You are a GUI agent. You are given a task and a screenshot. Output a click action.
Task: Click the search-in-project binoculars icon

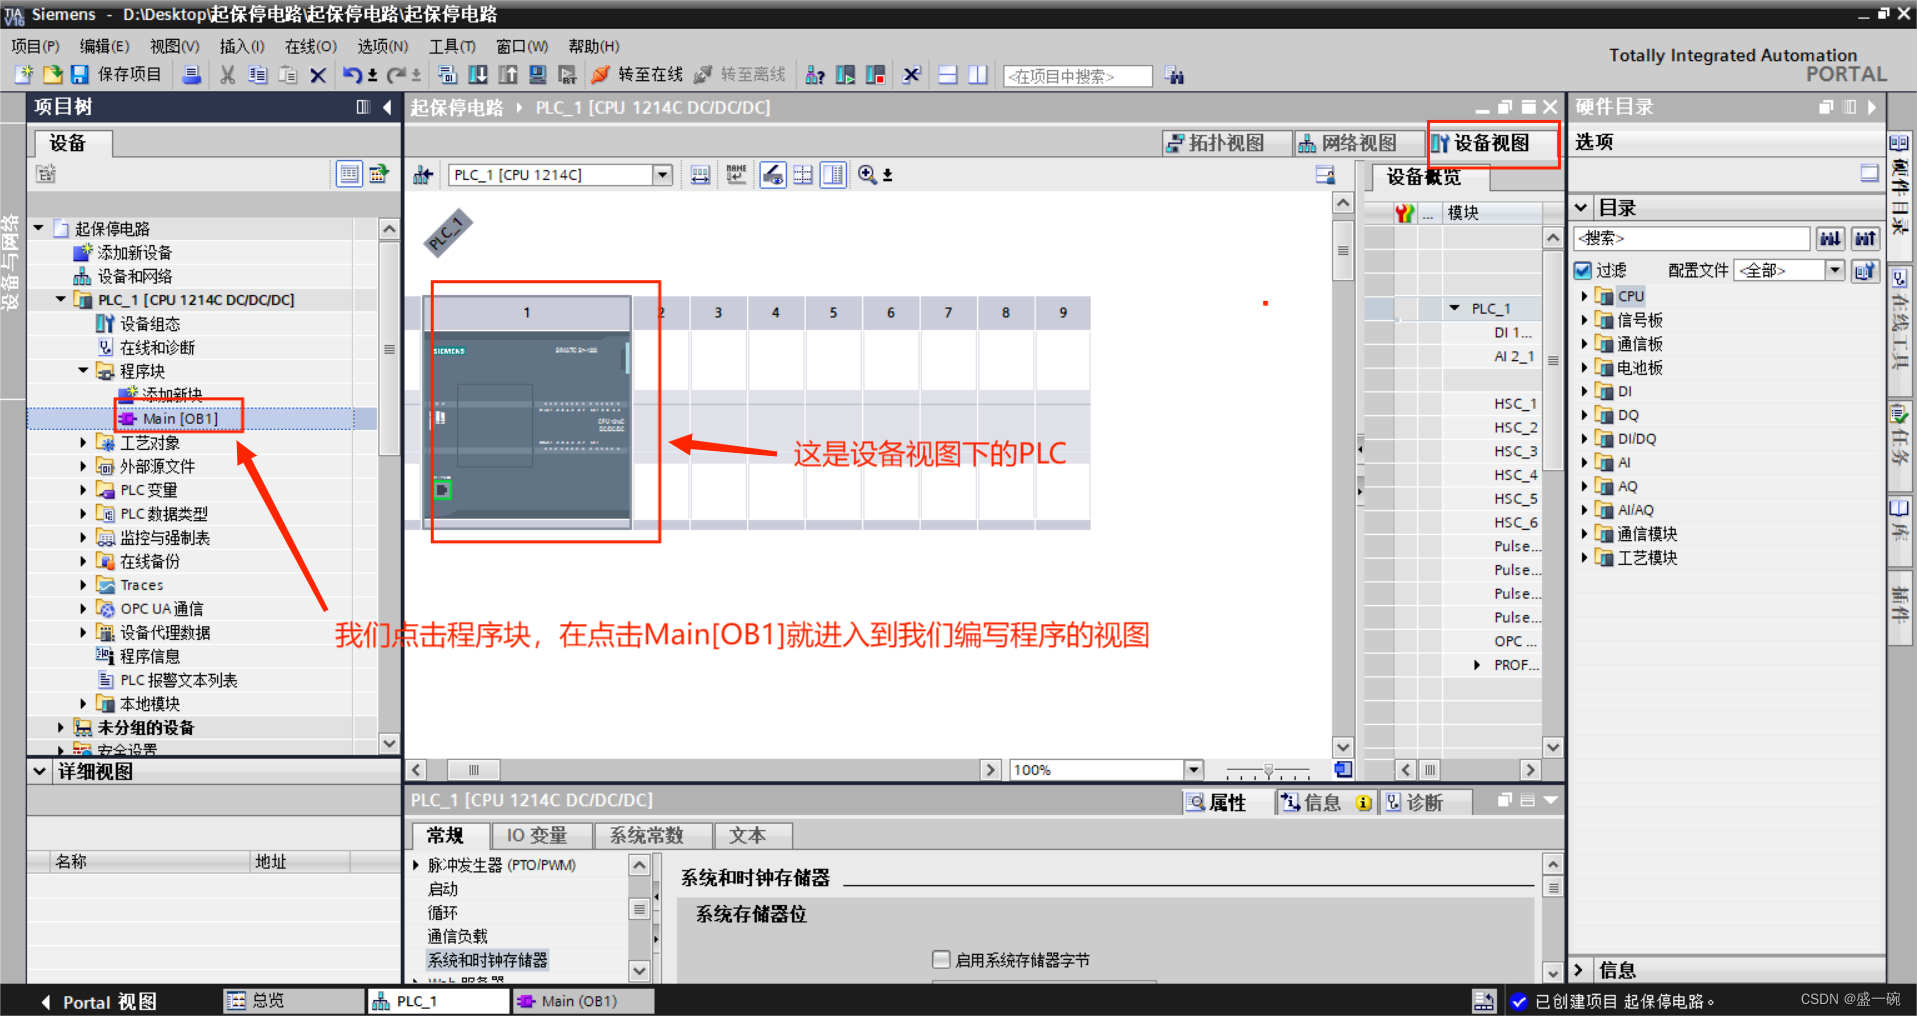coord(1174,76)
